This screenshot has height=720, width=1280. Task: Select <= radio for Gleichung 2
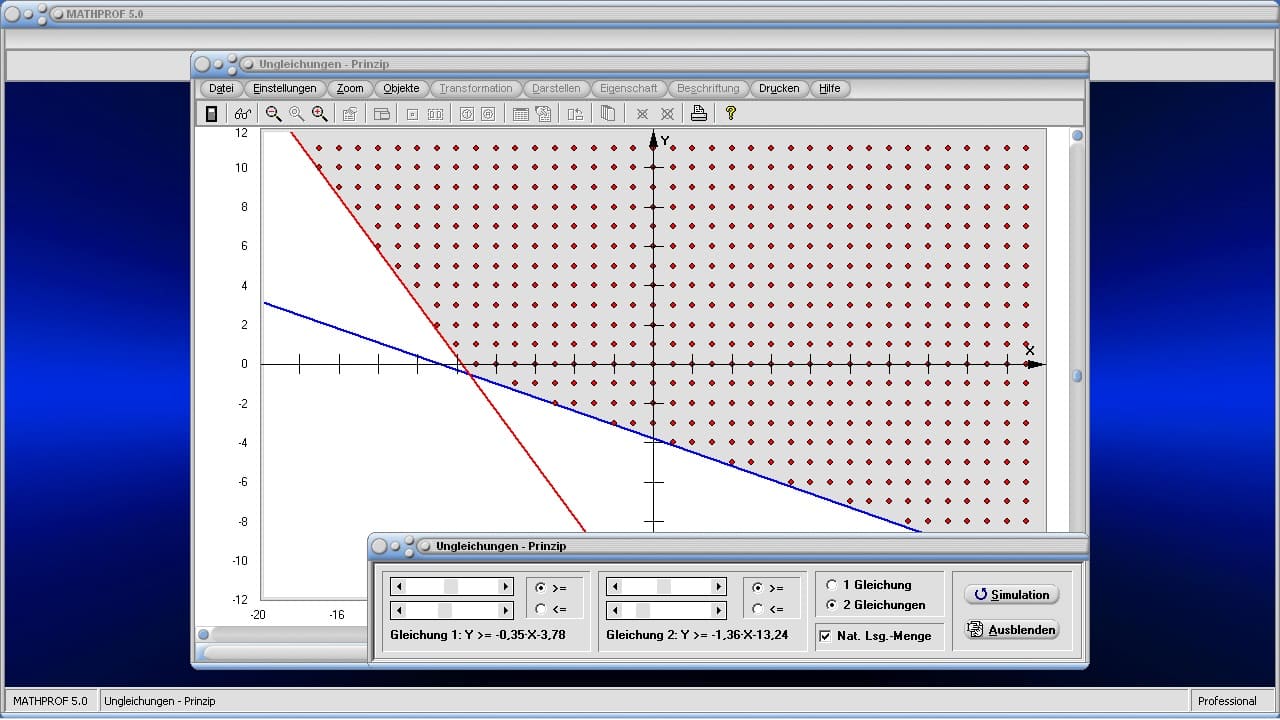point(758,609)
